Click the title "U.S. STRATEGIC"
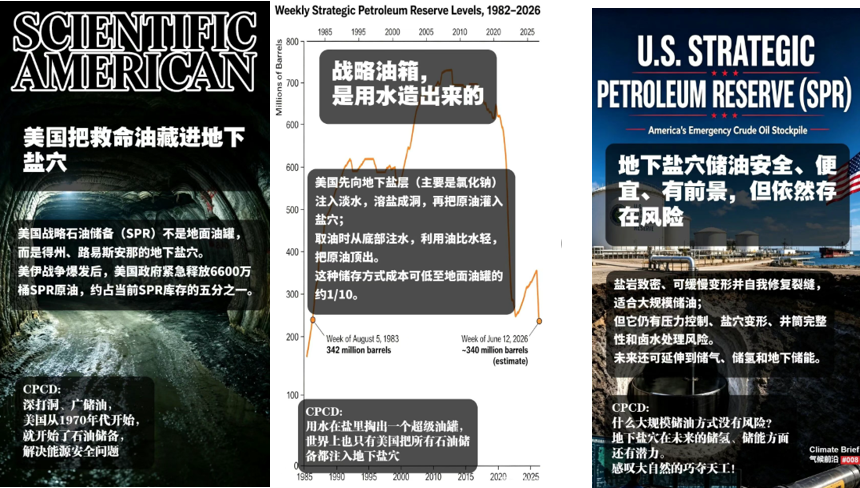 [x=726, y=51]
